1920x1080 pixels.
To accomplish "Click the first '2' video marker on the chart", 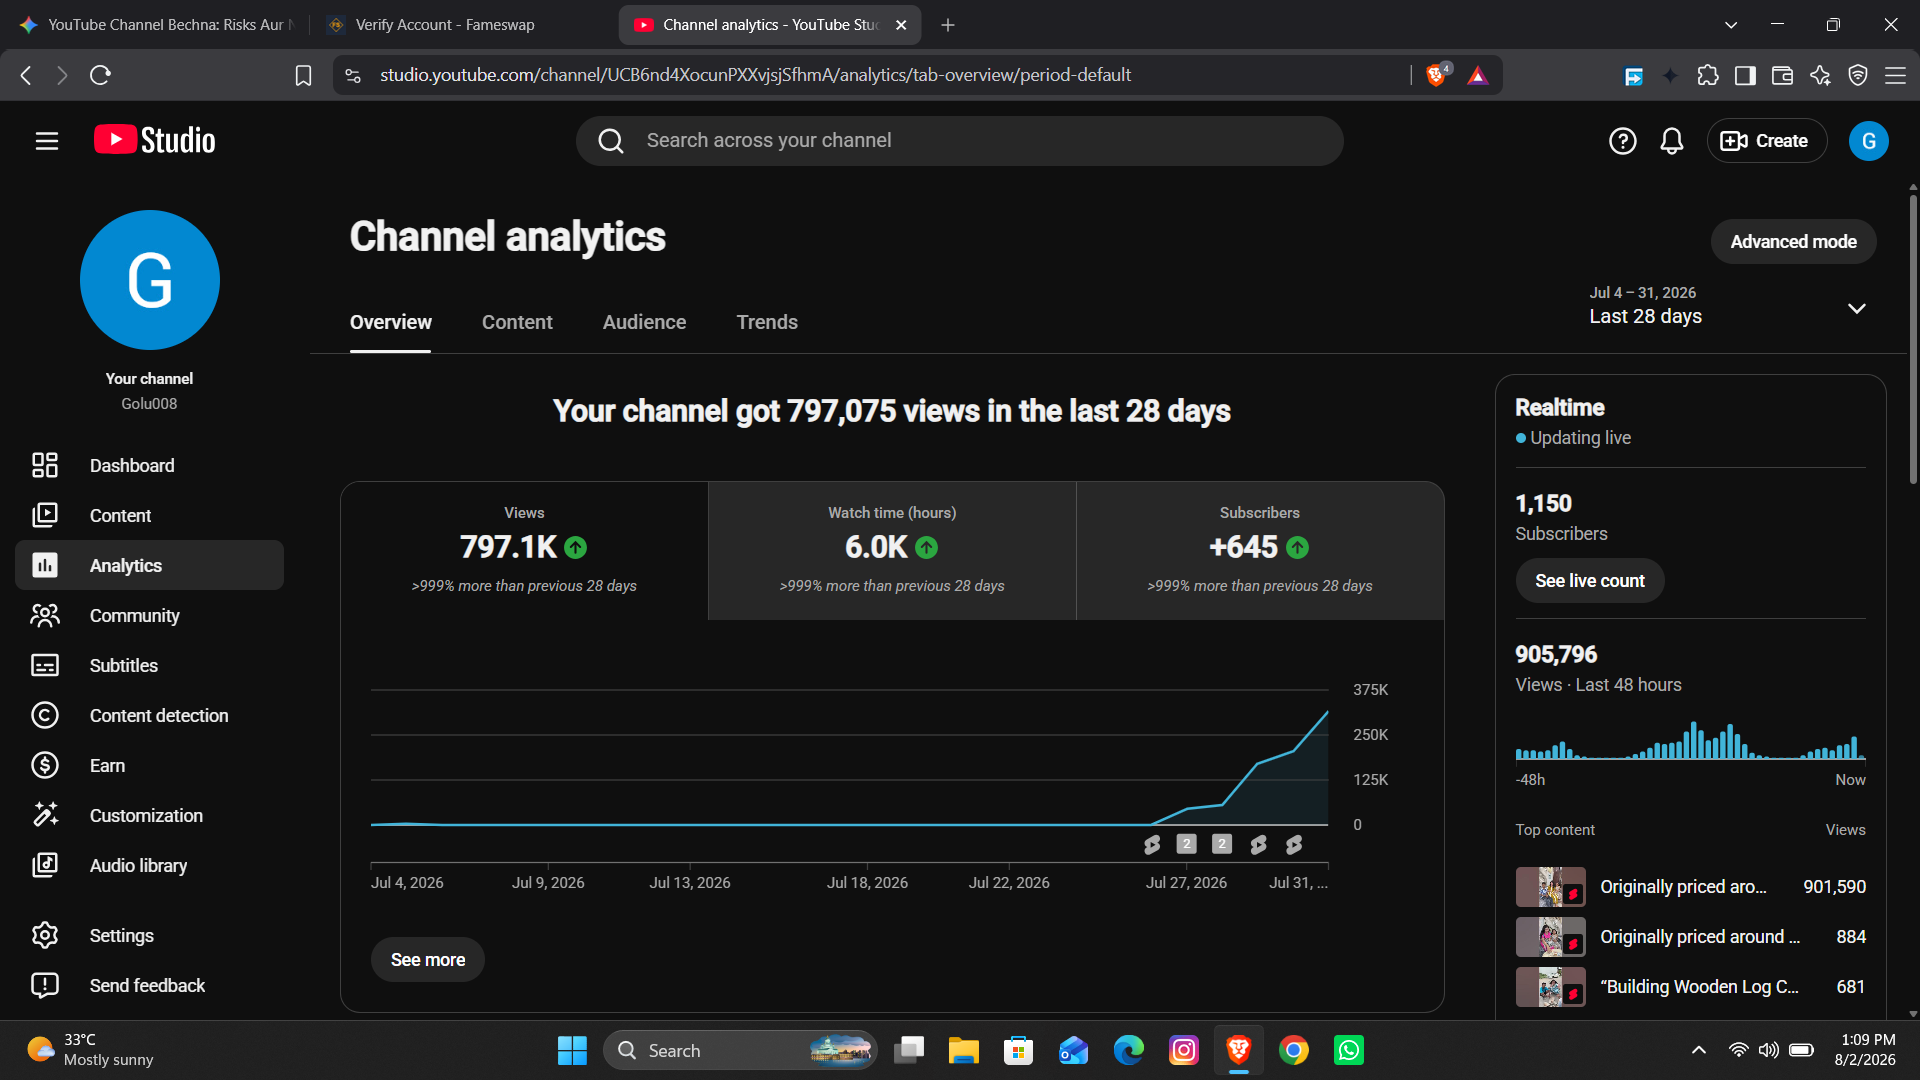I will point(1186,844).
